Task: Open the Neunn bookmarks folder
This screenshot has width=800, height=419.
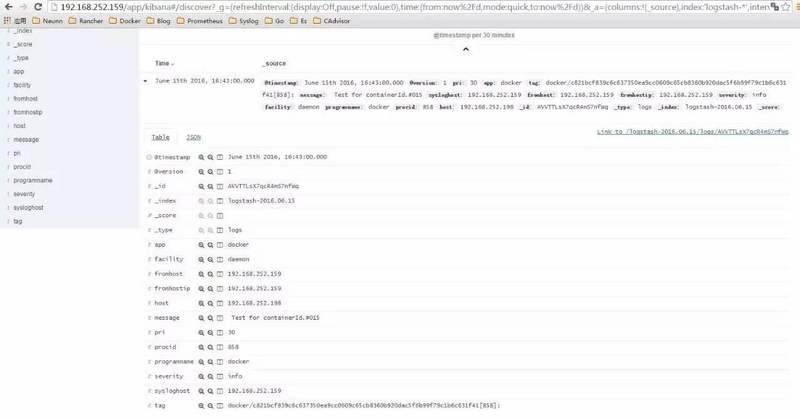Action: 47,21
